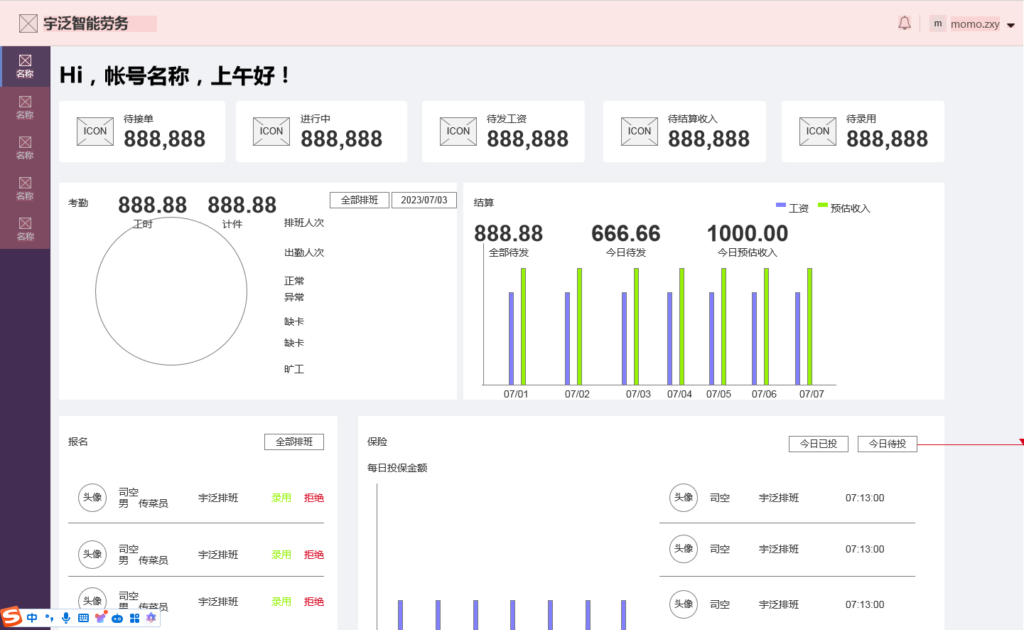The height and width of the screenshot is (630, 1024).
Task: Click the green 预估收入 legend swatch
Action: pos(823,206)
